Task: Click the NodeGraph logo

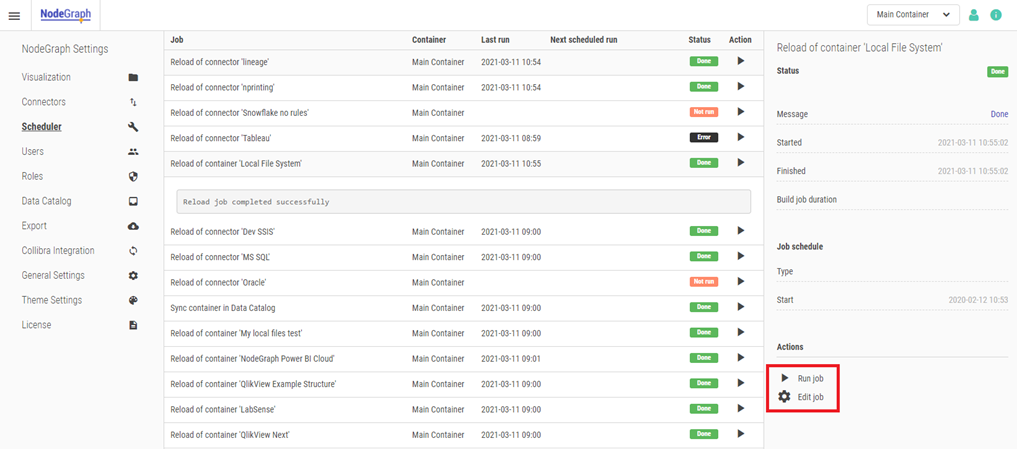Action: tap(64, 15)
